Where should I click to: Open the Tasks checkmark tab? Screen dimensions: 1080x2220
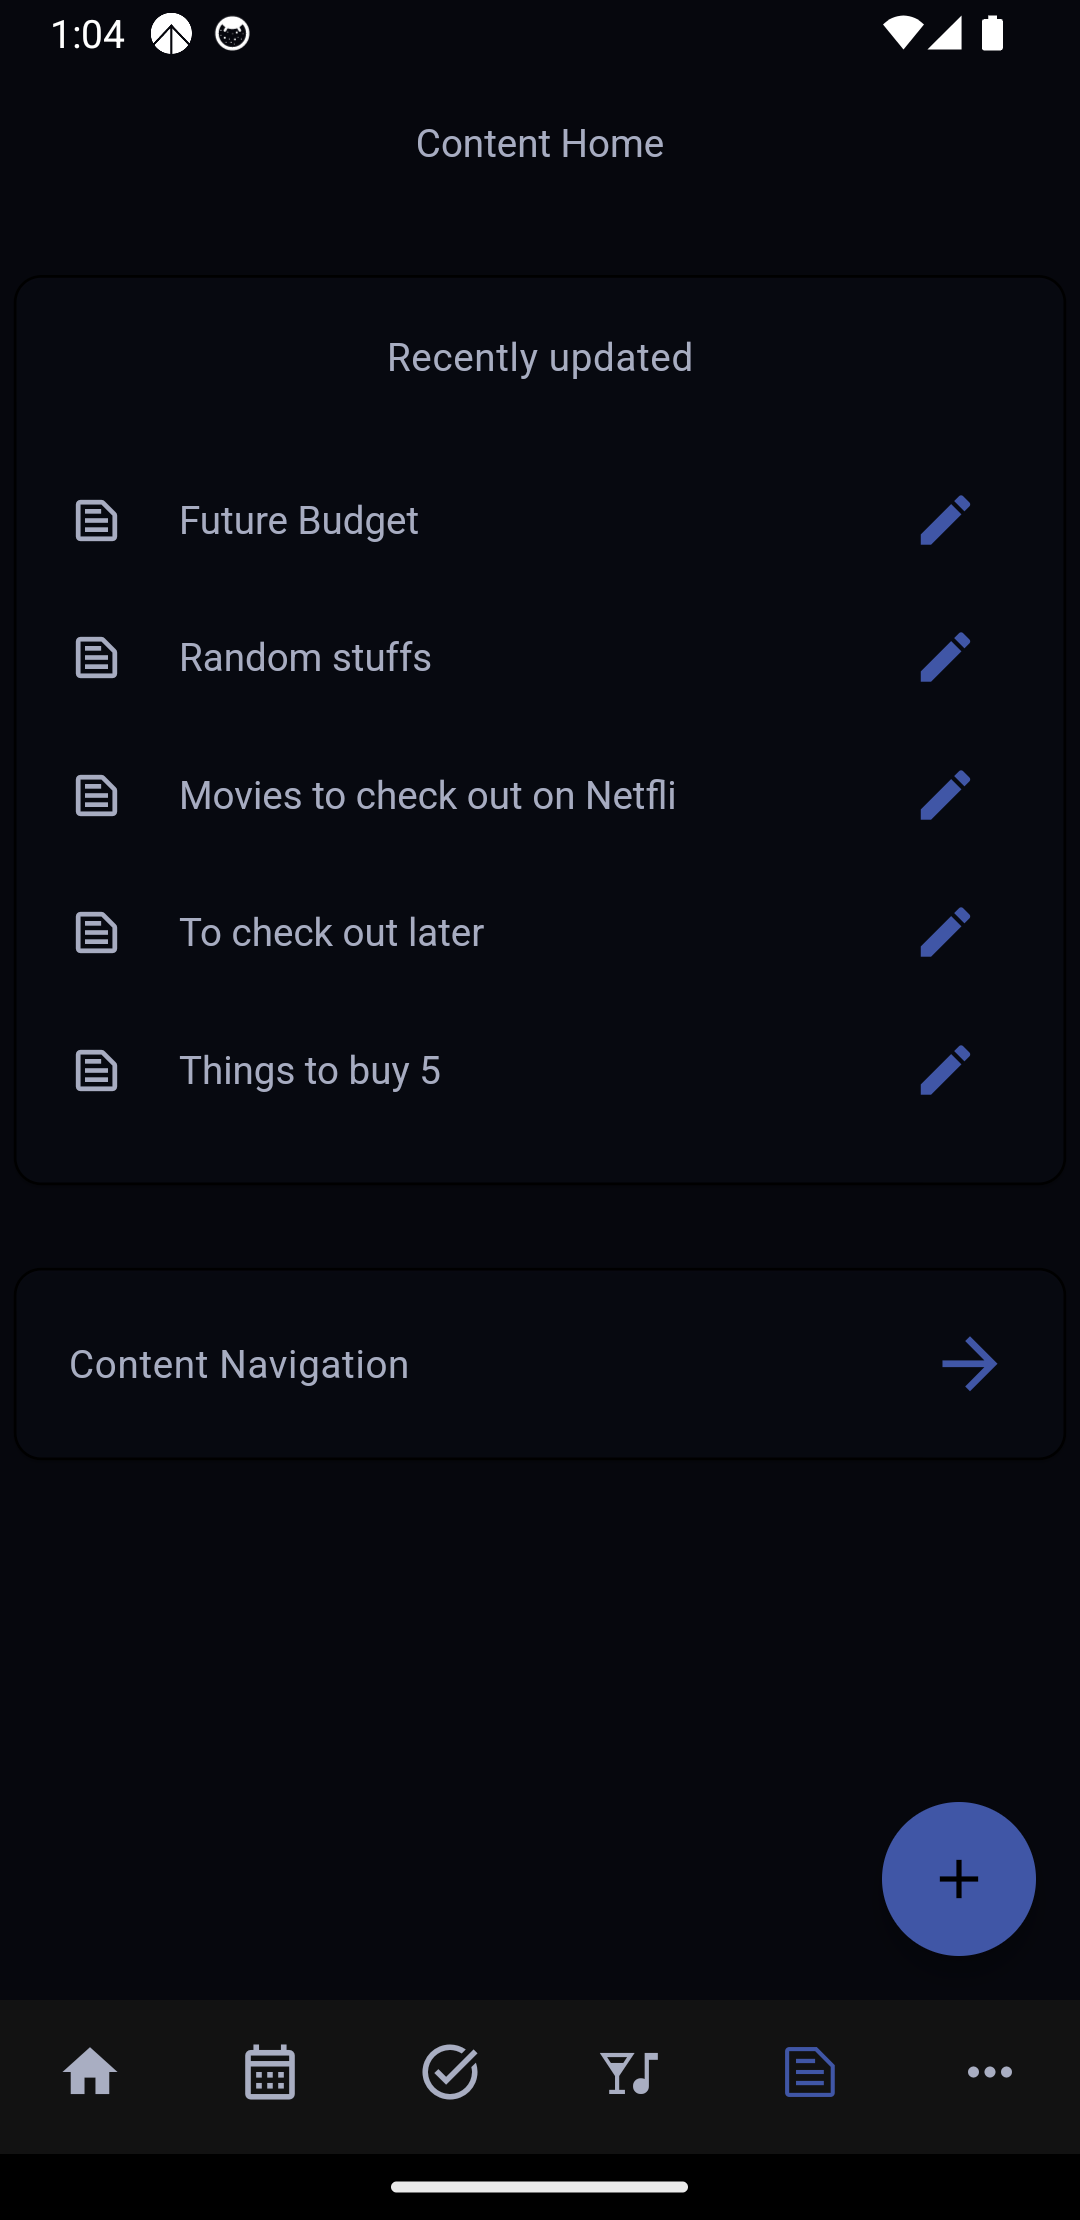[x=450, y=2072]
